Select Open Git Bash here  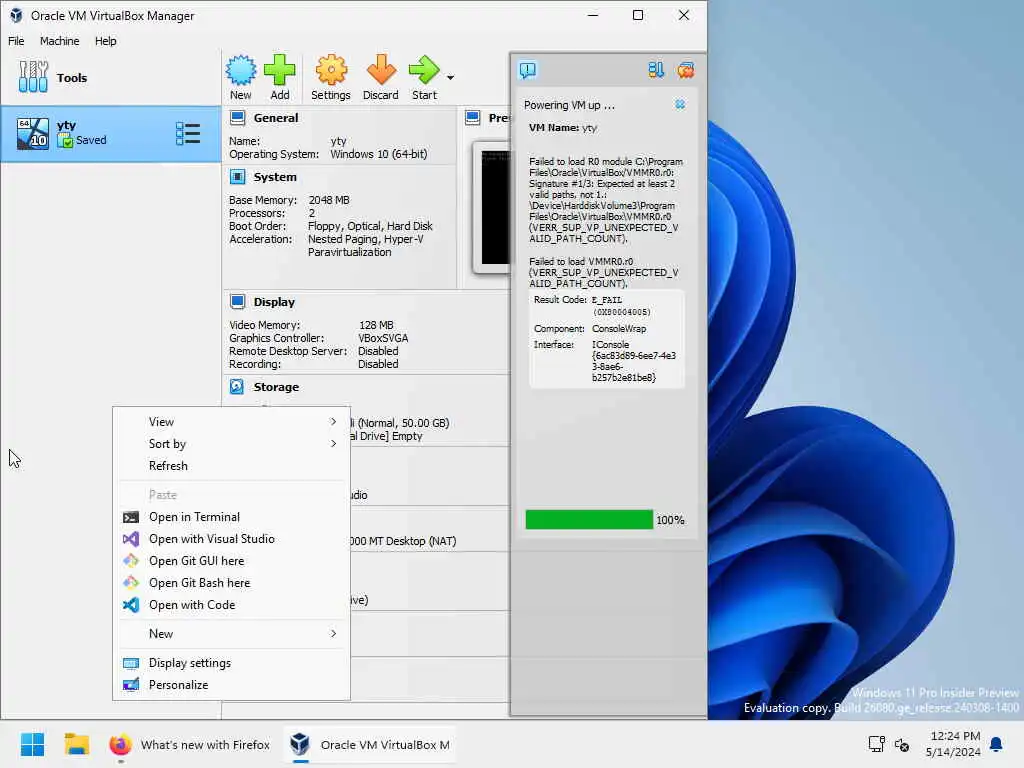point(231,583)
